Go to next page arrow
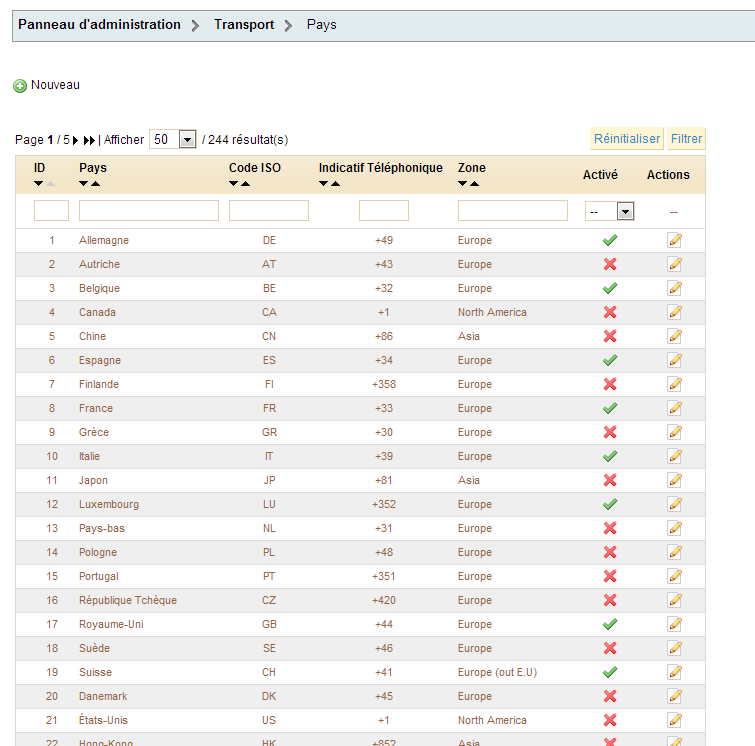This screenshot has height=746, width=755. click(75, 140)
